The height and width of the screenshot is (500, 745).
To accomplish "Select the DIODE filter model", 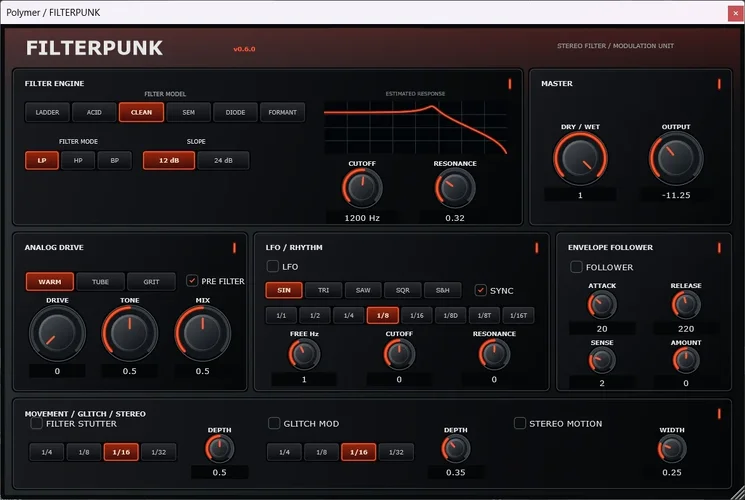I will pos(235,112).
